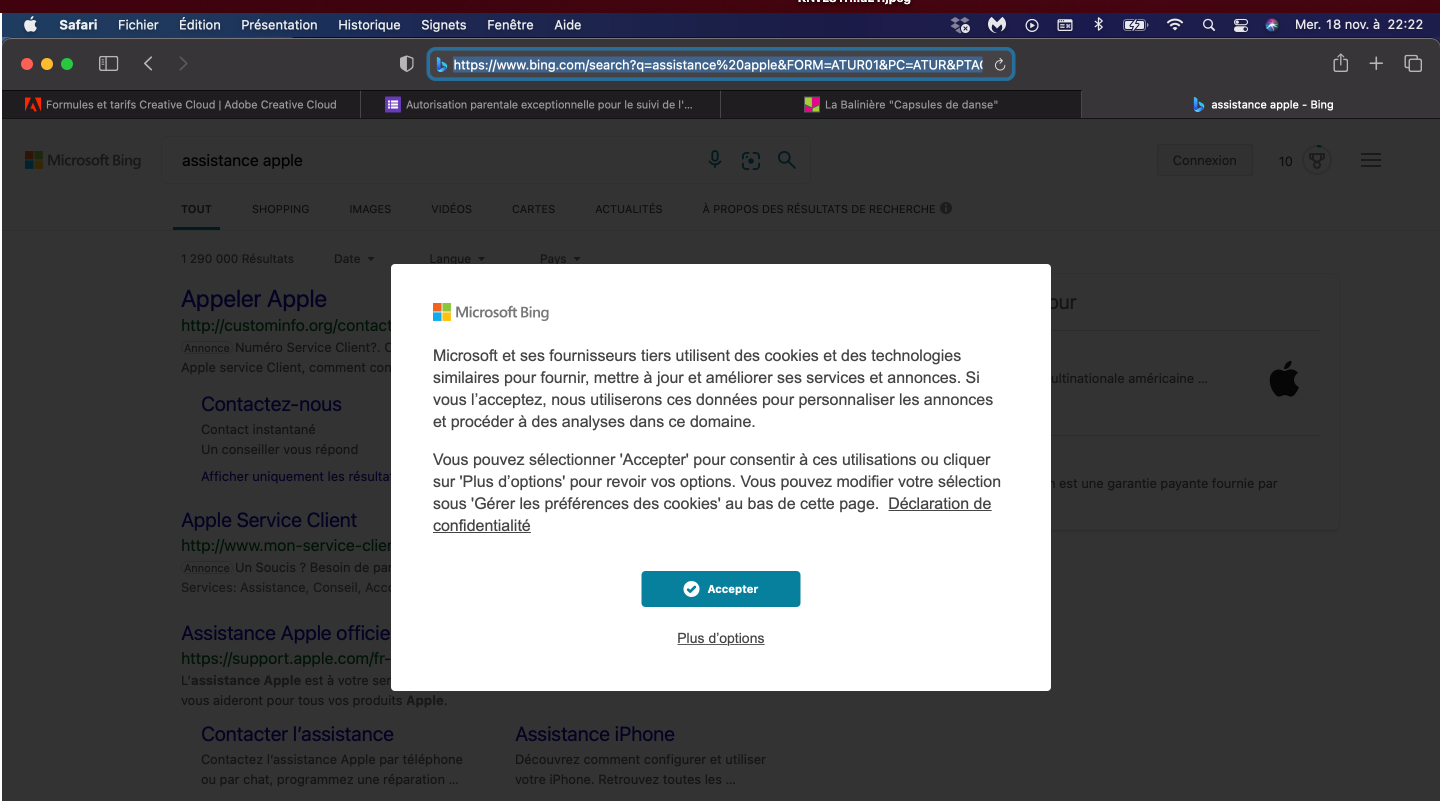This screenshot has width=1440, height=801.
Task: Click the menu bar clock Mer. 18 nov. à 22:22
Action: [1358, 25]
